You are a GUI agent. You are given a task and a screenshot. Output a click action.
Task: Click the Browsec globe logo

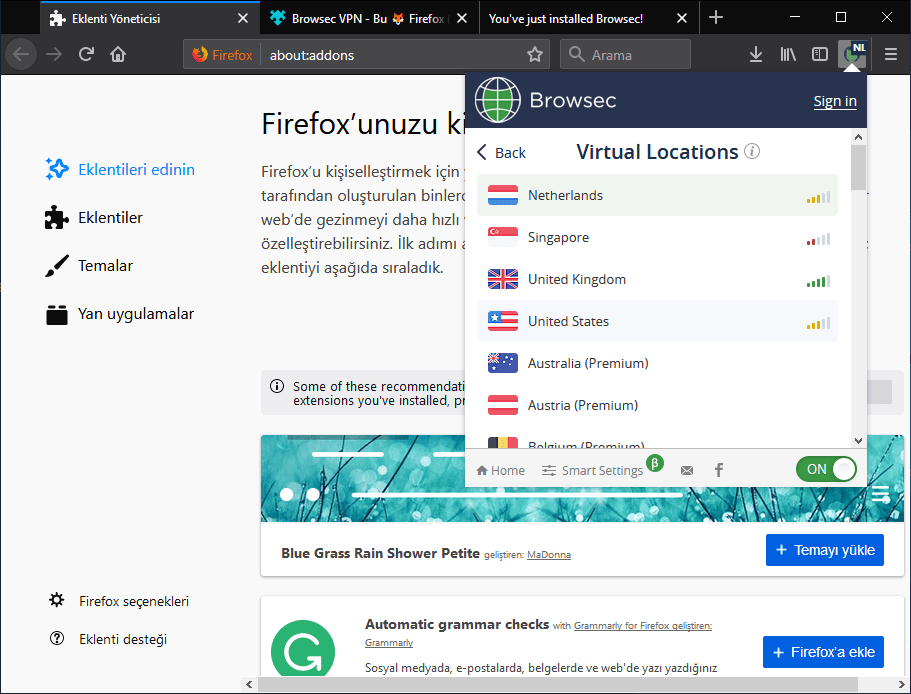pos(497,100)
